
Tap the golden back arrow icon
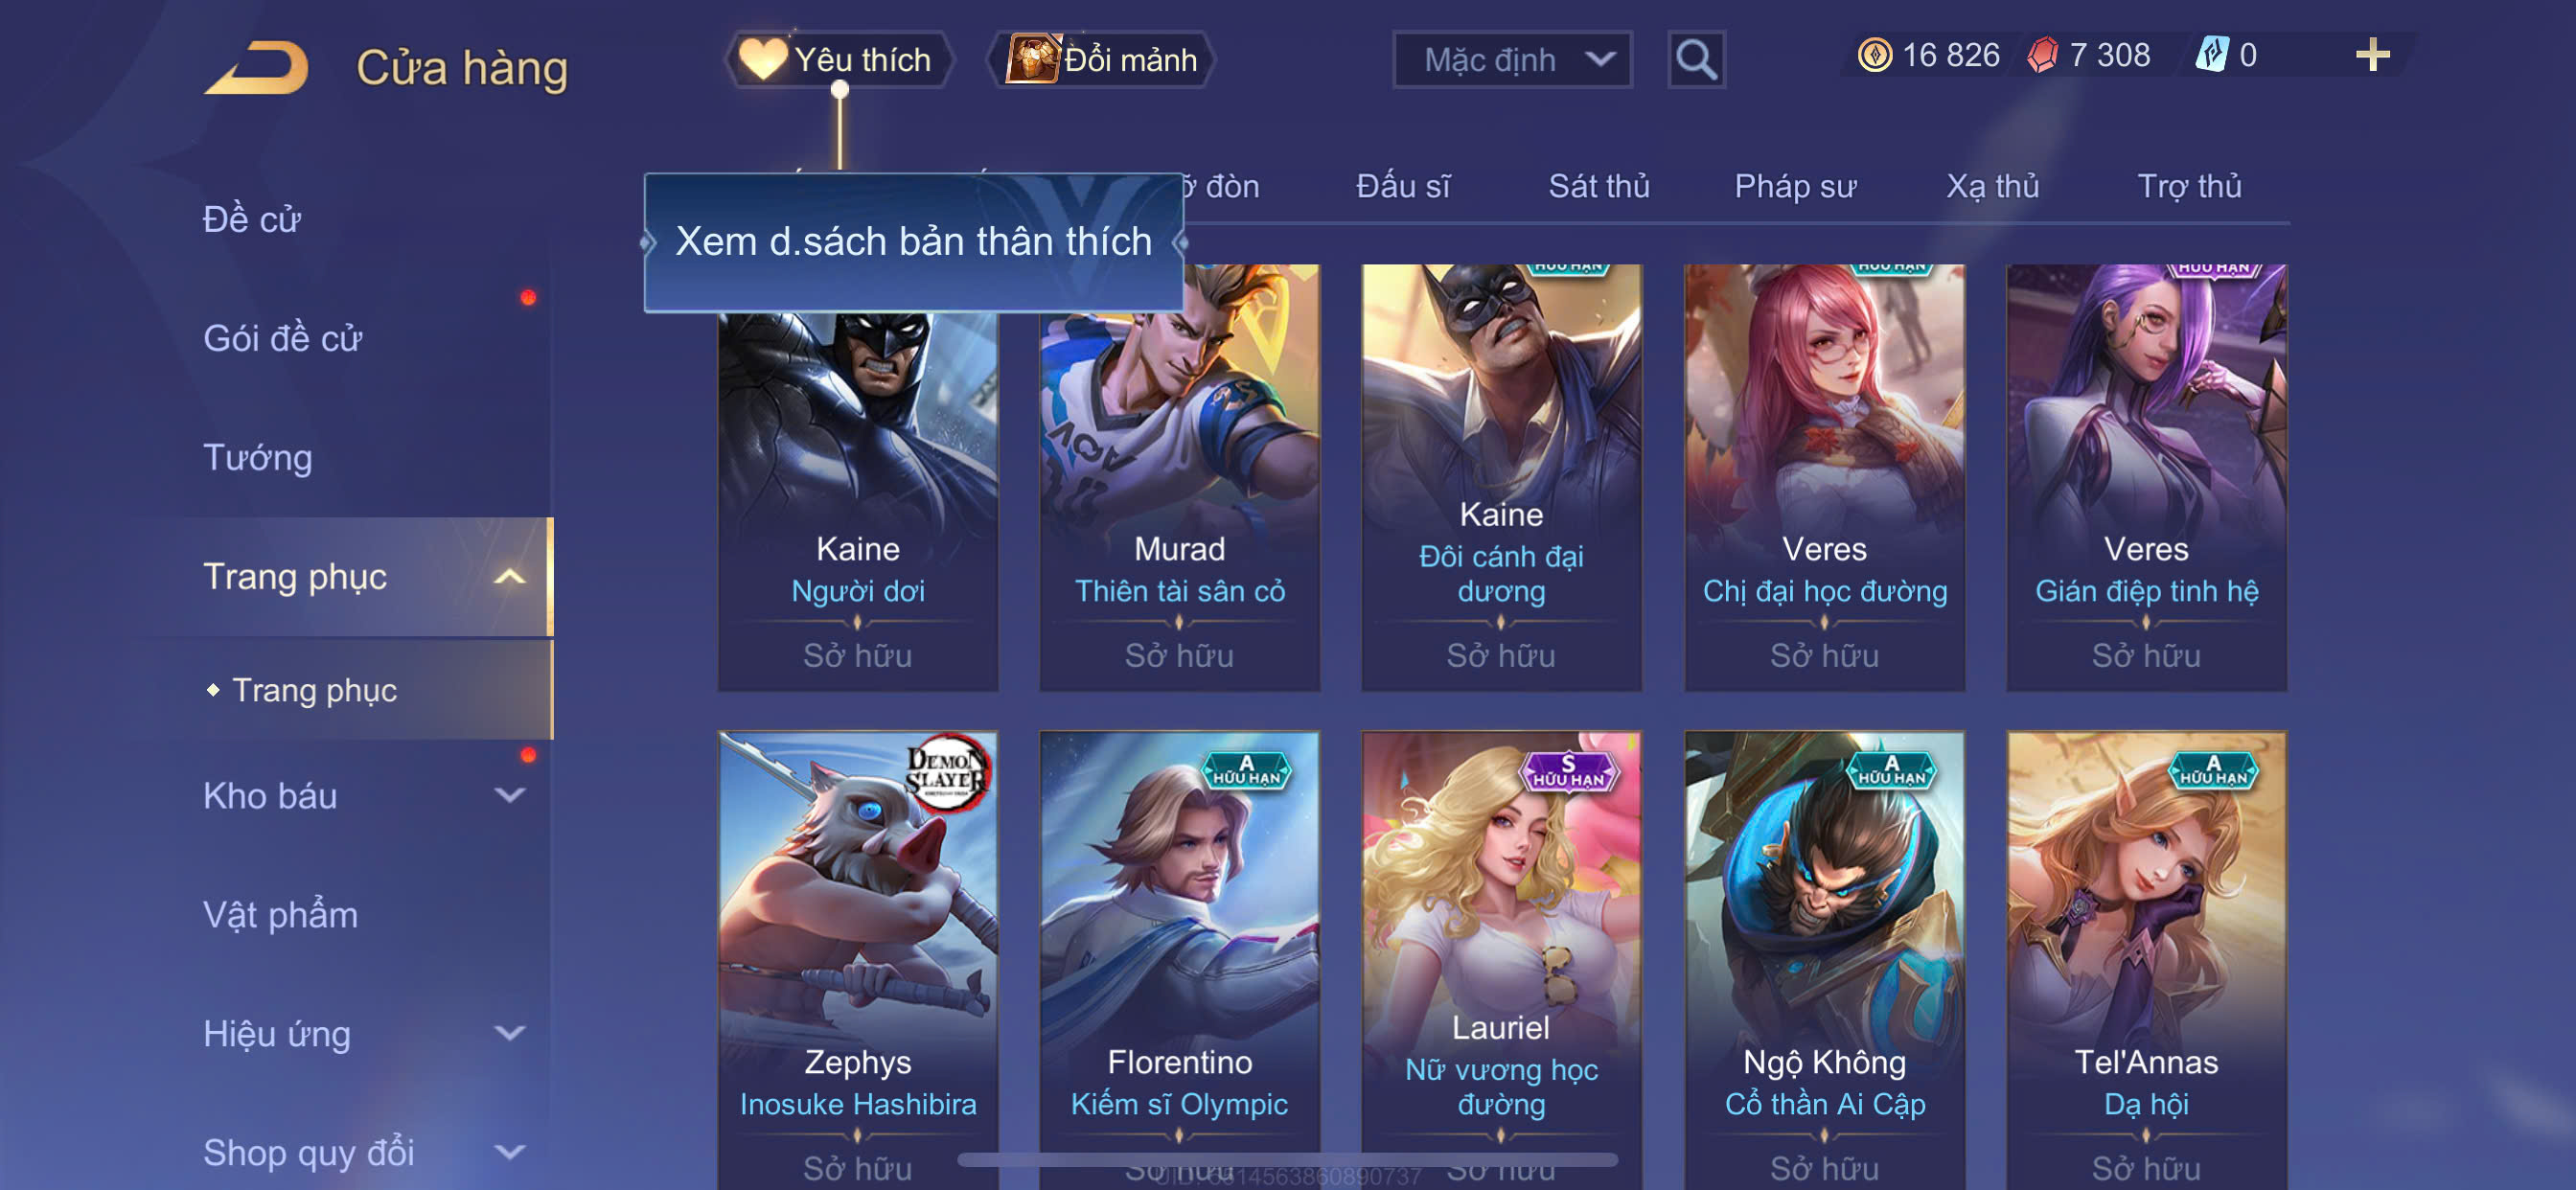pos(256,68)
